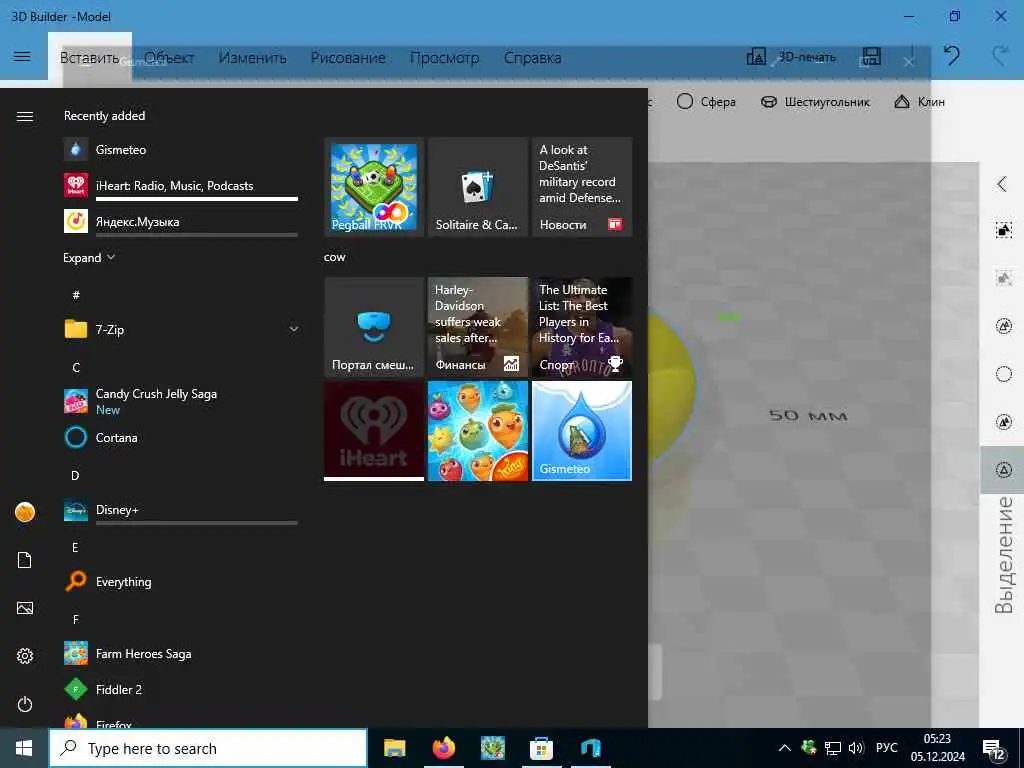Open the Портал смешанной реальности tile

[374, 327]
